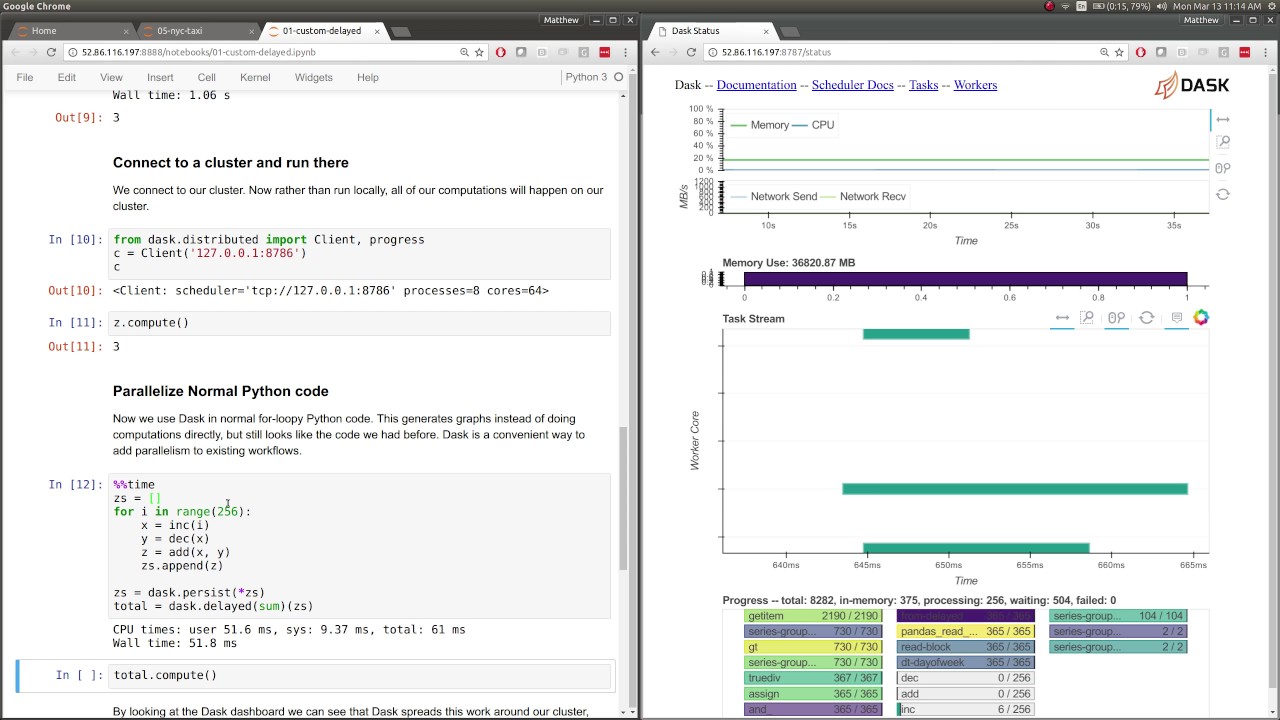Open Chrome menu in the notebook window
This screenshot has width=1280, height=720.
(626, 52)
